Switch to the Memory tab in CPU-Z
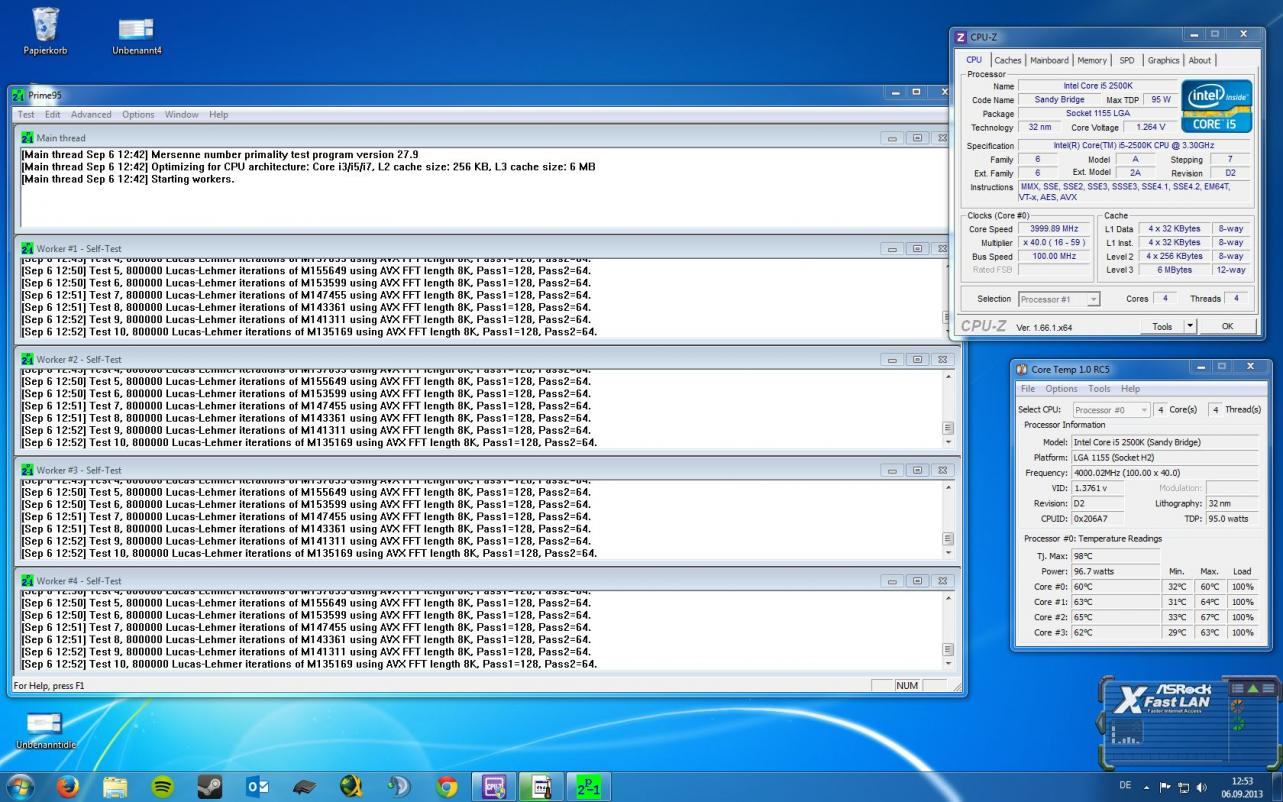The width and height of the screenshot is (1283, 802). click(1092, 60)
